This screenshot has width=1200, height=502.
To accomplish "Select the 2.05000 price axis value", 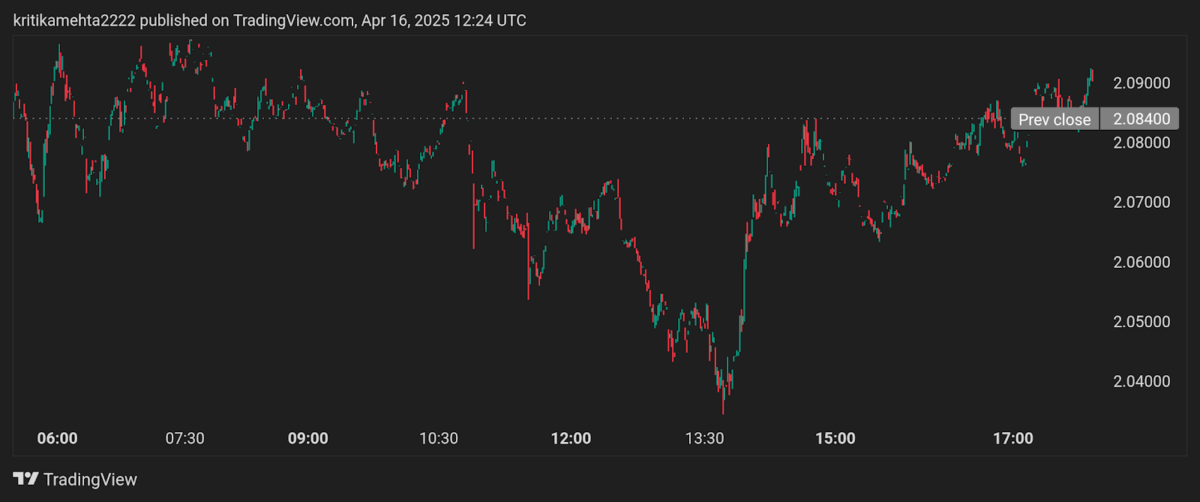I will (1141, 322).
